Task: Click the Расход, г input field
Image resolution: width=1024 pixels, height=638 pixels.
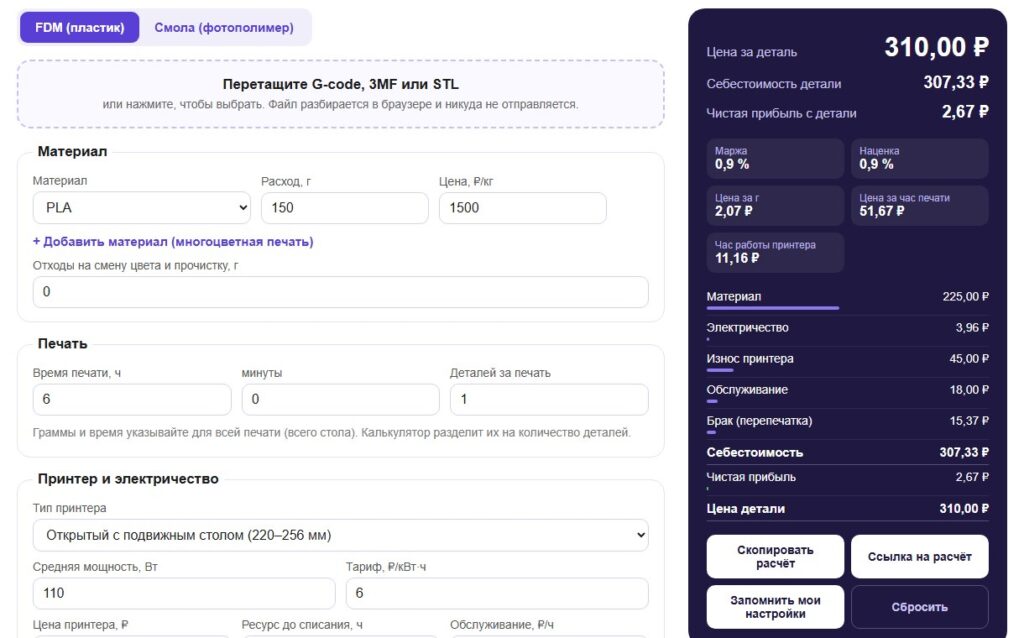Action: (345, 208)
